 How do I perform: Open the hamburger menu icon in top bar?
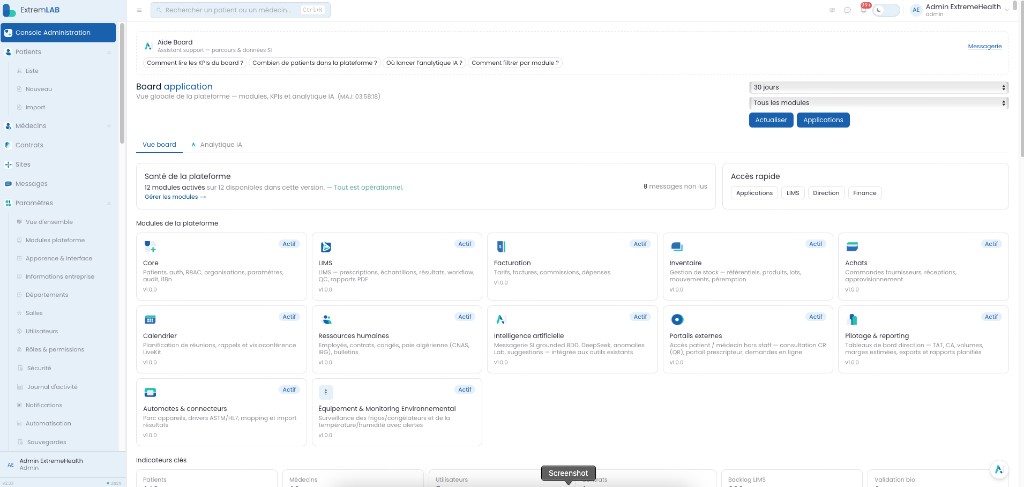(139, 10)
